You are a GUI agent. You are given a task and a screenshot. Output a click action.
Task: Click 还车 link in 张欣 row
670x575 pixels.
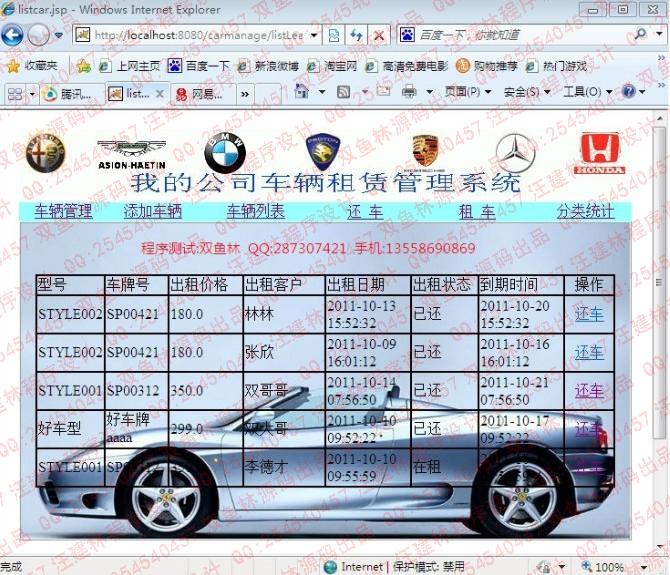point(589,353)
